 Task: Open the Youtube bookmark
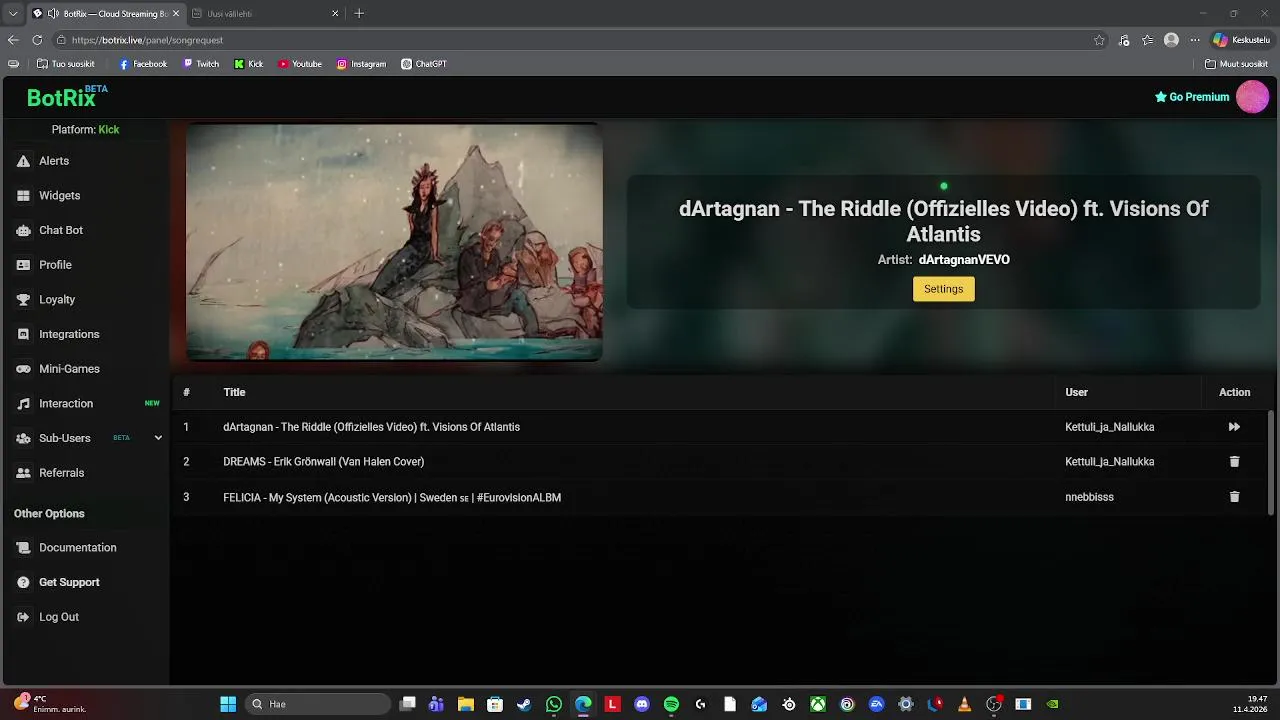tap(300, 64)
